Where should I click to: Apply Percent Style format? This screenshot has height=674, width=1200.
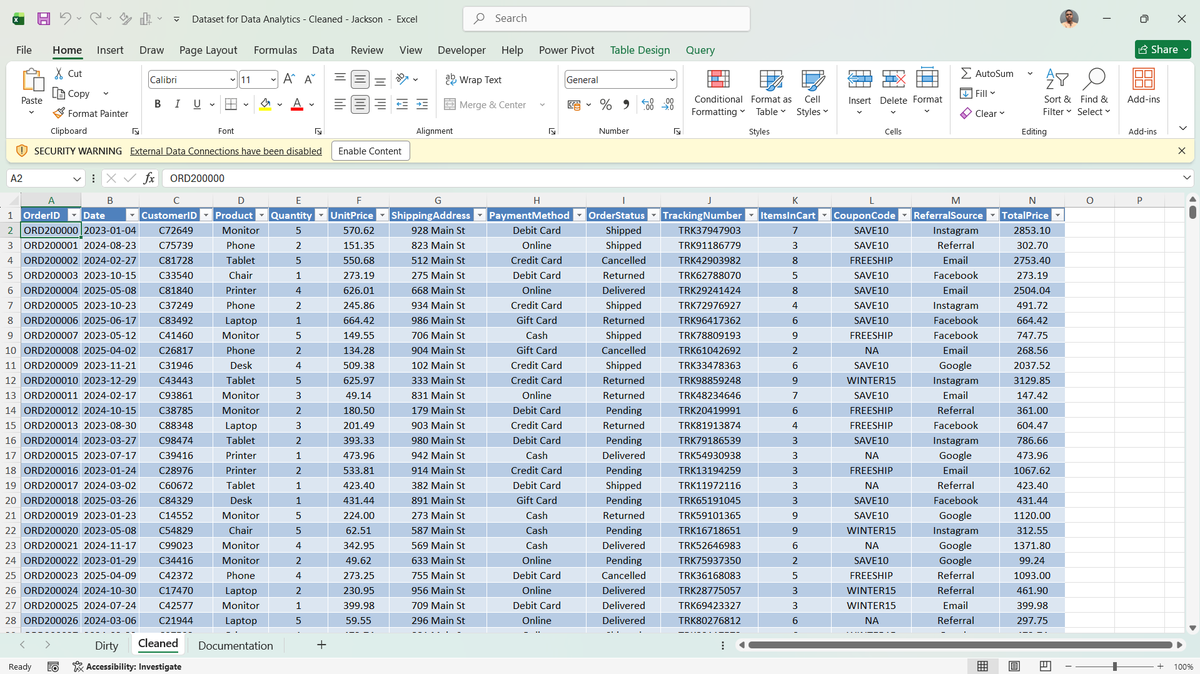(x=605, y=104)
